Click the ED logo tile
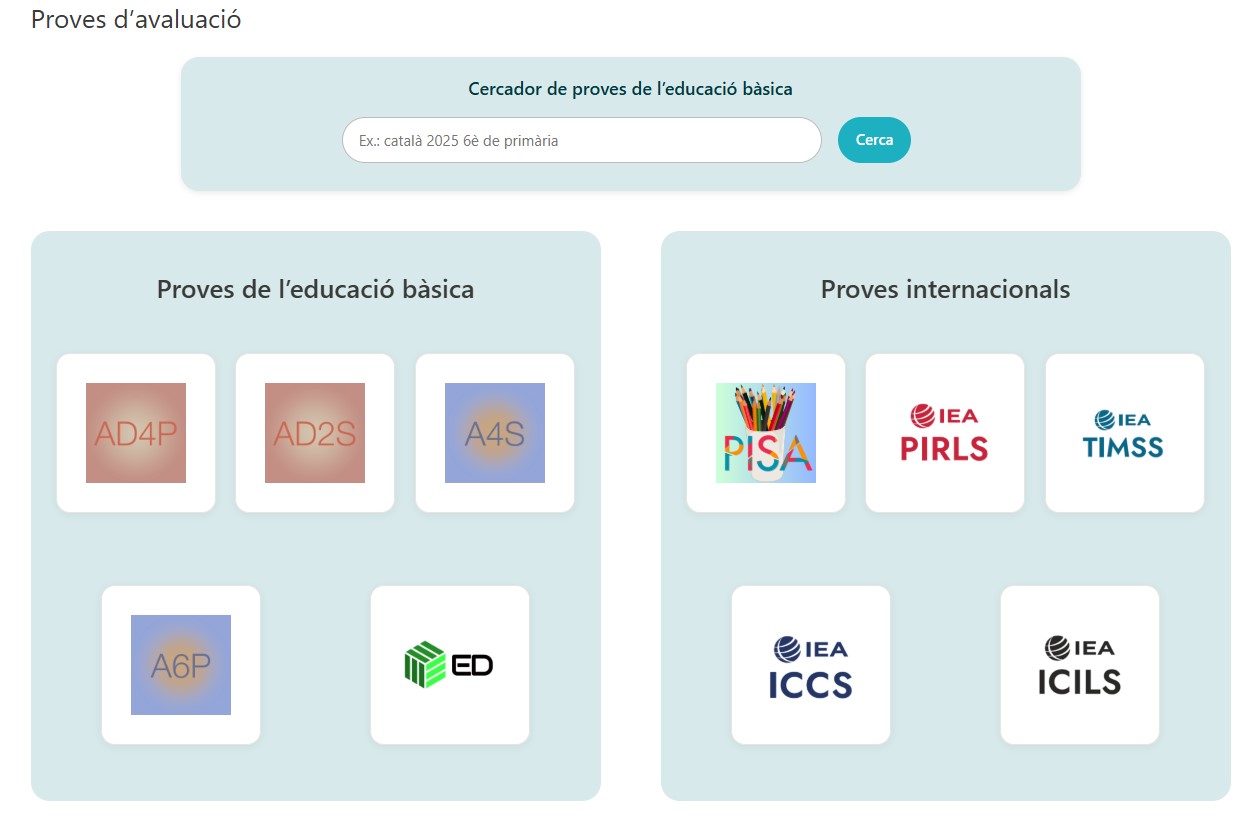1255x821 pixels. tap(450, 665)
